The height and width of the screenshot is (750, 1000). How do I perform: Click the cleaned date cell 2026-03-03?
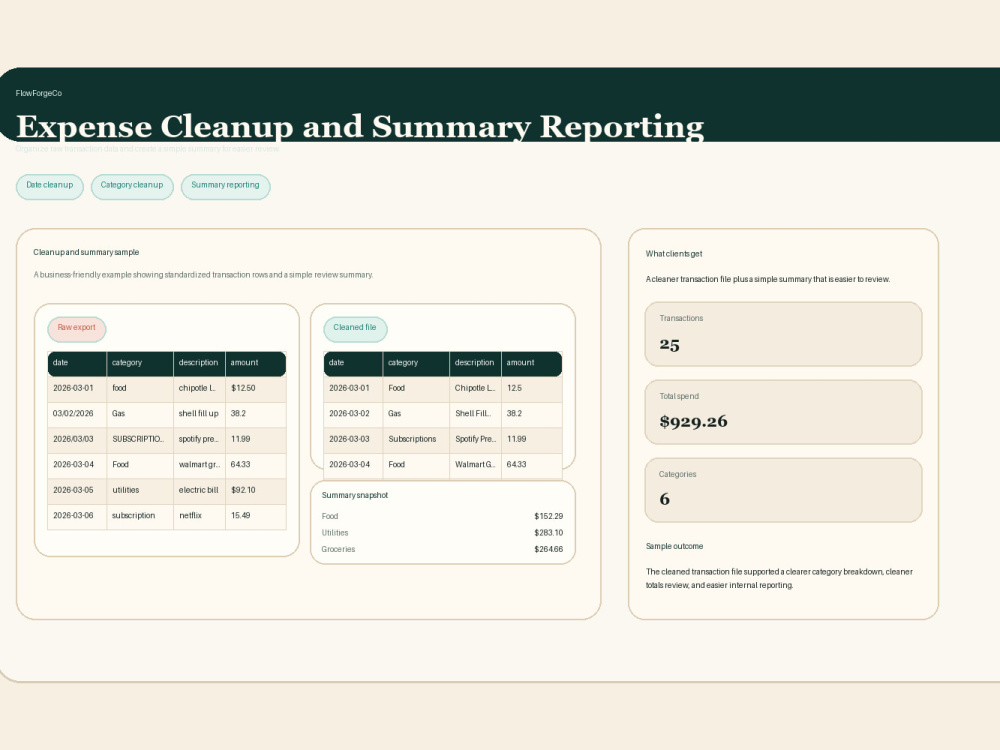point(353,440)
